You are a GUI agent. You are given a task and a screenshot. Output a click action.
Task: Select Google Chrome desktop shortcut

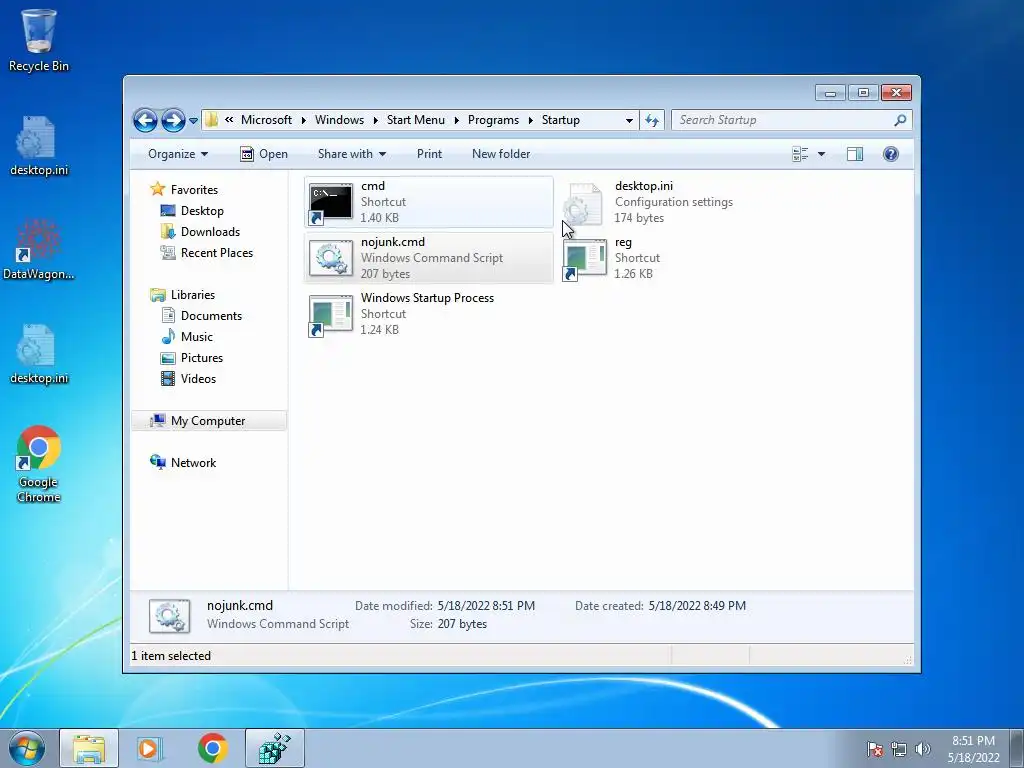(39, 464)
